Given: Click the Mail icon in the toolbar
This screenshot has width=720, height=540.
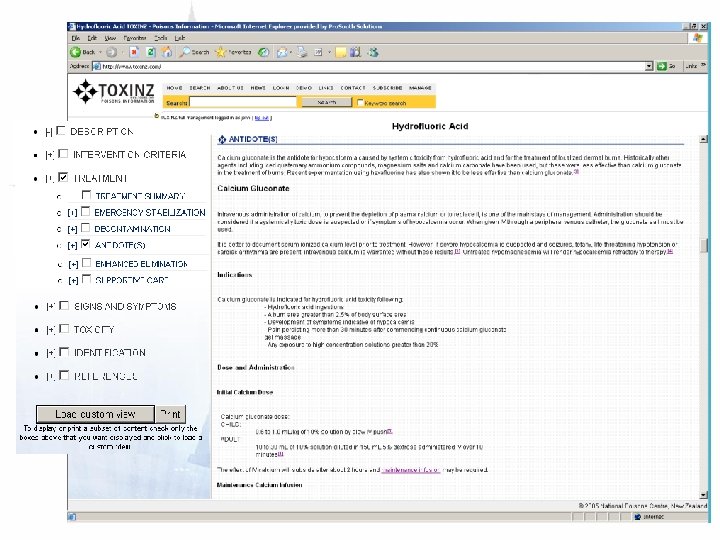Looking at the screenshot, I should 282,52.
